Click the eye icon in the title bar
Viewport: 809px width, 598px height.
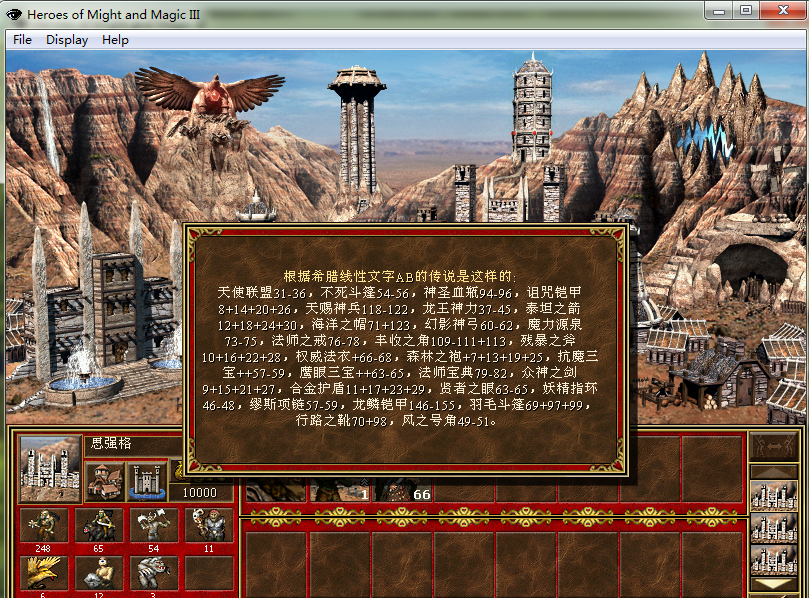14,14
